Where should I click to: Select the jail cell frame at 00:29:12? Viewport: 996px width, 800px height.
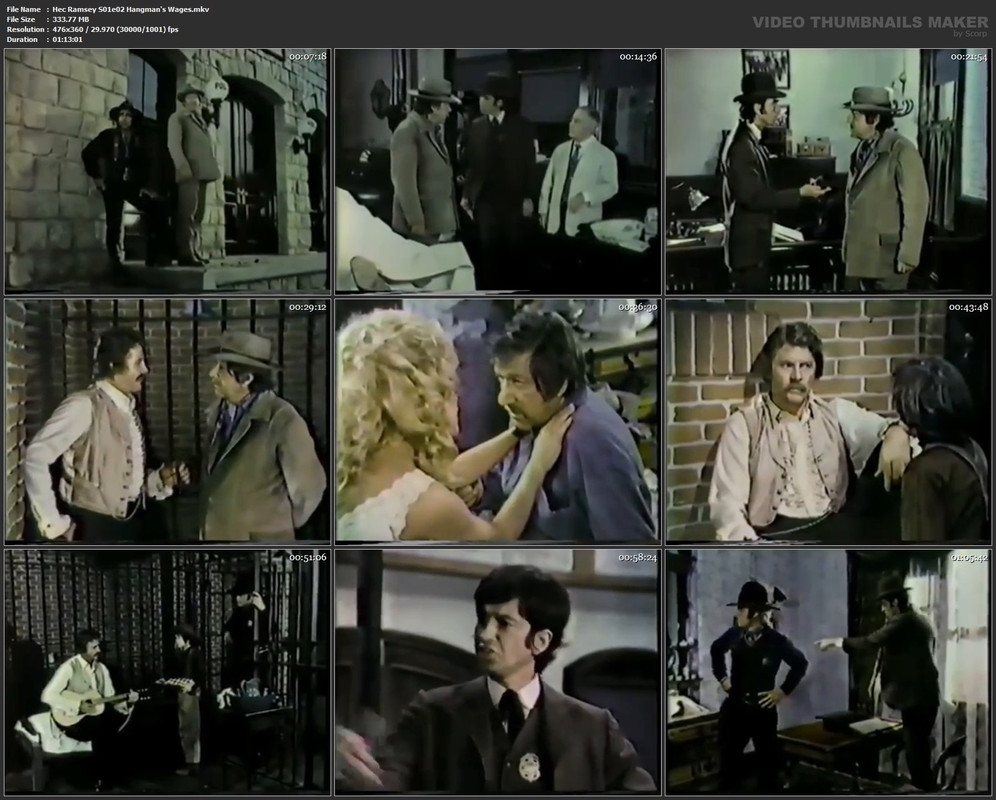(167, 421)
